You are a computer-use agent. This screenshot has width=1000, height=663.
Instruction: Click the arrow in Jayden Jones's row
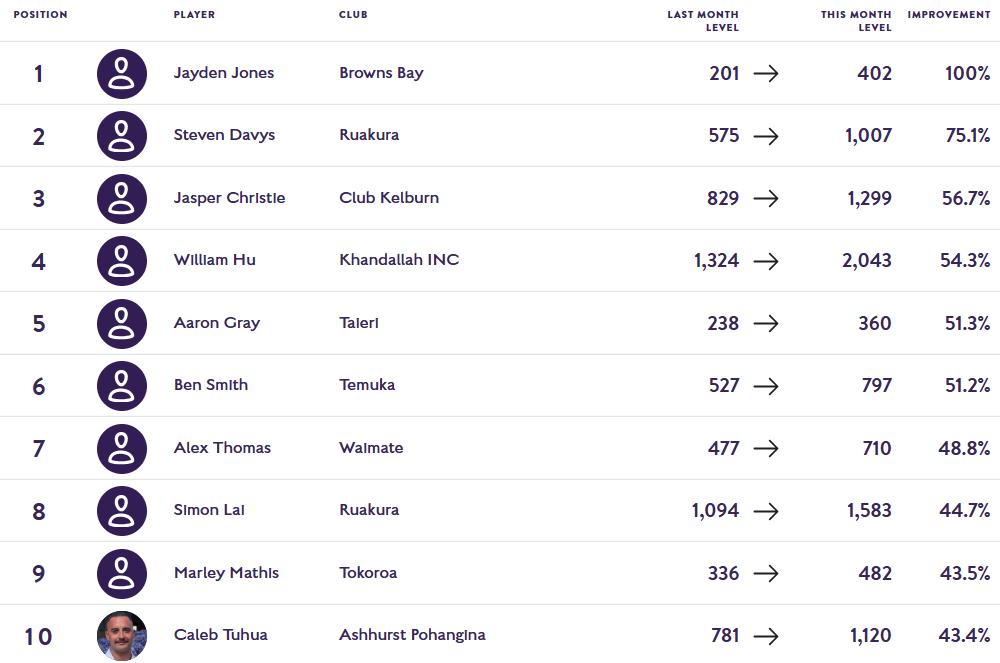coord(766,73)
